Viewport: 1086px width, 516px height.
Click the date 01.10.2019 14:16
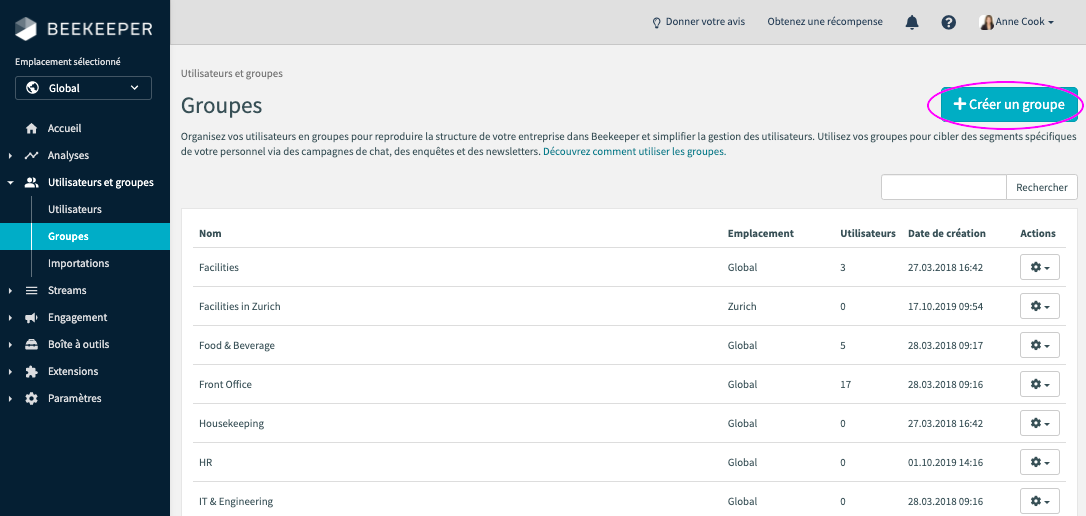coord(945,462)
